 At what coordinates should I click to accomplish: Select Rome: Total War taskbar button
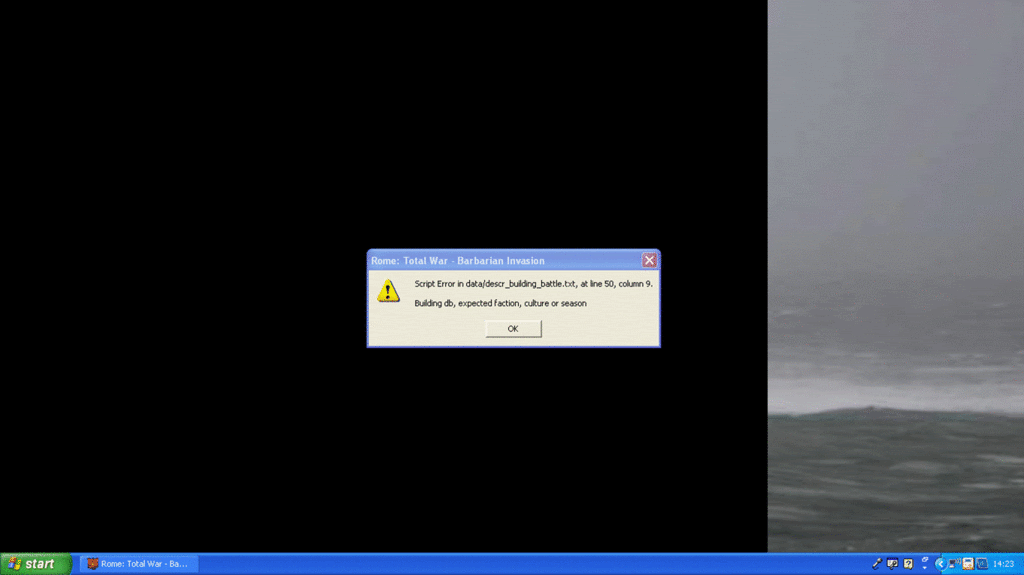[x=139, y=564]
